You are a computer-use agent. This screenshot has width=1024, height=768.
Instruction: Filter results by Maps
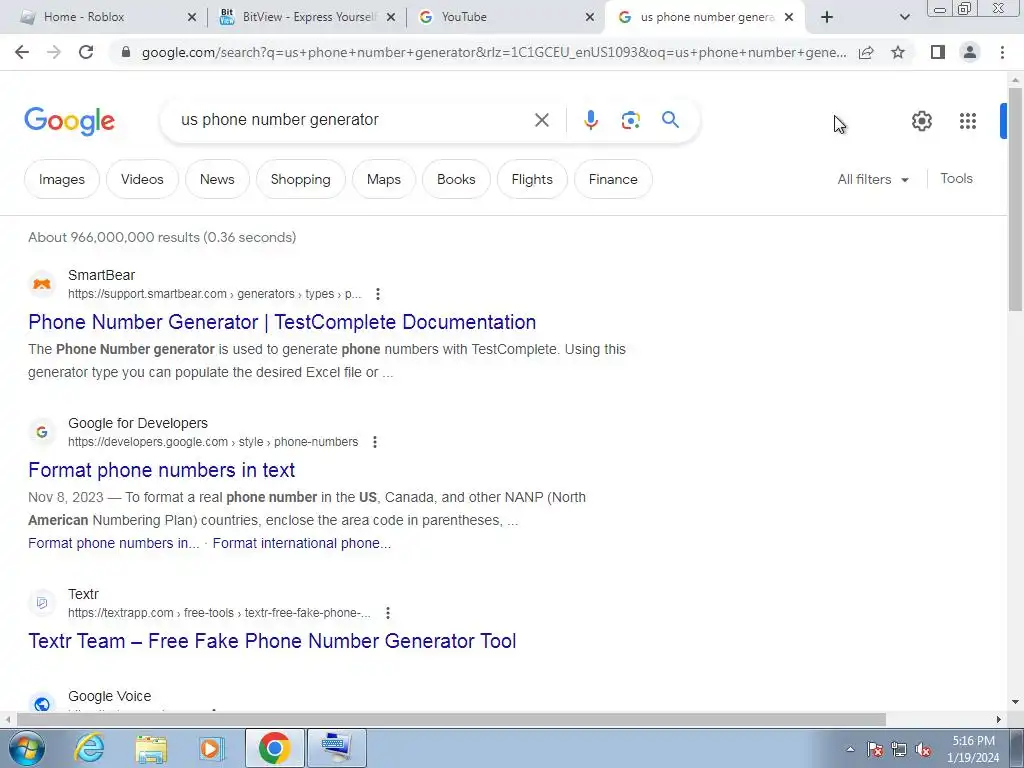click(384, 179)
